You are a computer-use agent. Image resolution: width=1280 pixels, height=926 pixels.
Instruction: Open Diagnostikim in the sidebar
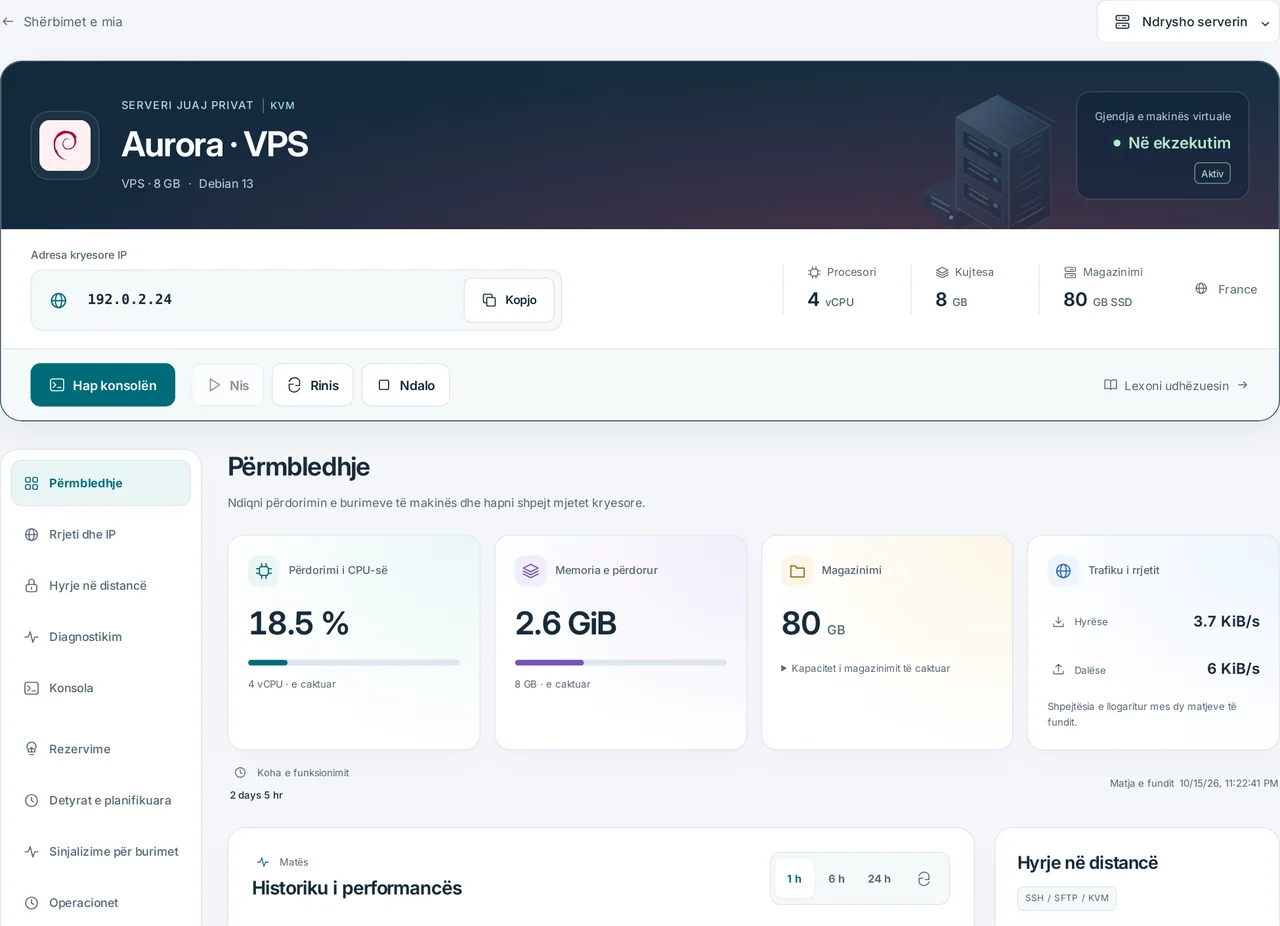click(101, 636)
